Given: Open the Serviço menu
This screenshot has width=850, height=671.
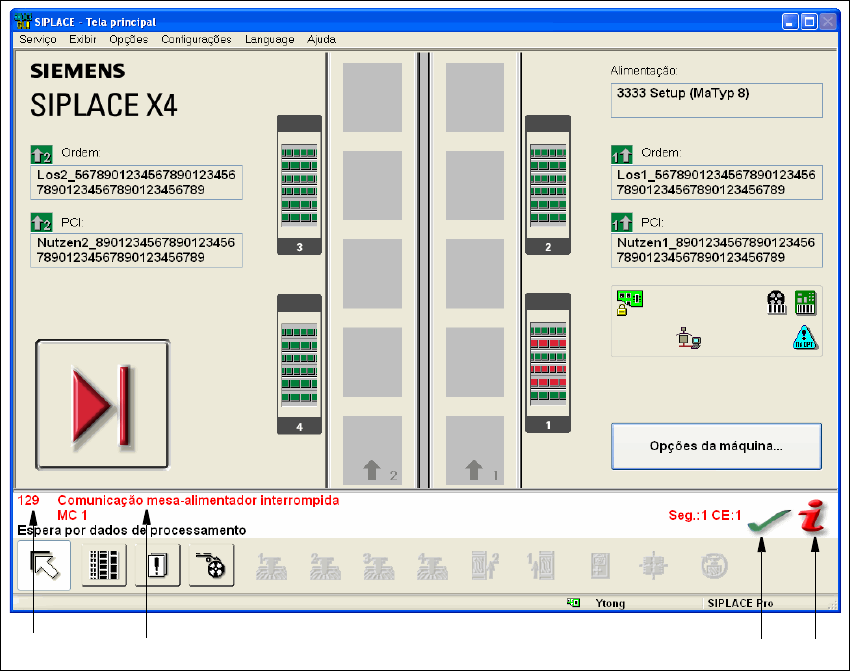Looking at the screenshot, I should point(37,40).
